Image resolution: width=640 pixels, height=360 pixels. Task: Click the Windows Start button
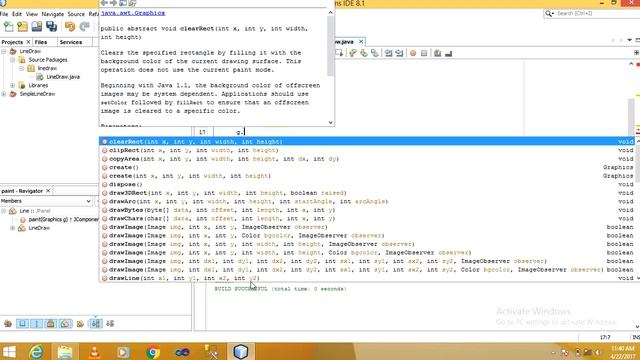coord(9,352)
